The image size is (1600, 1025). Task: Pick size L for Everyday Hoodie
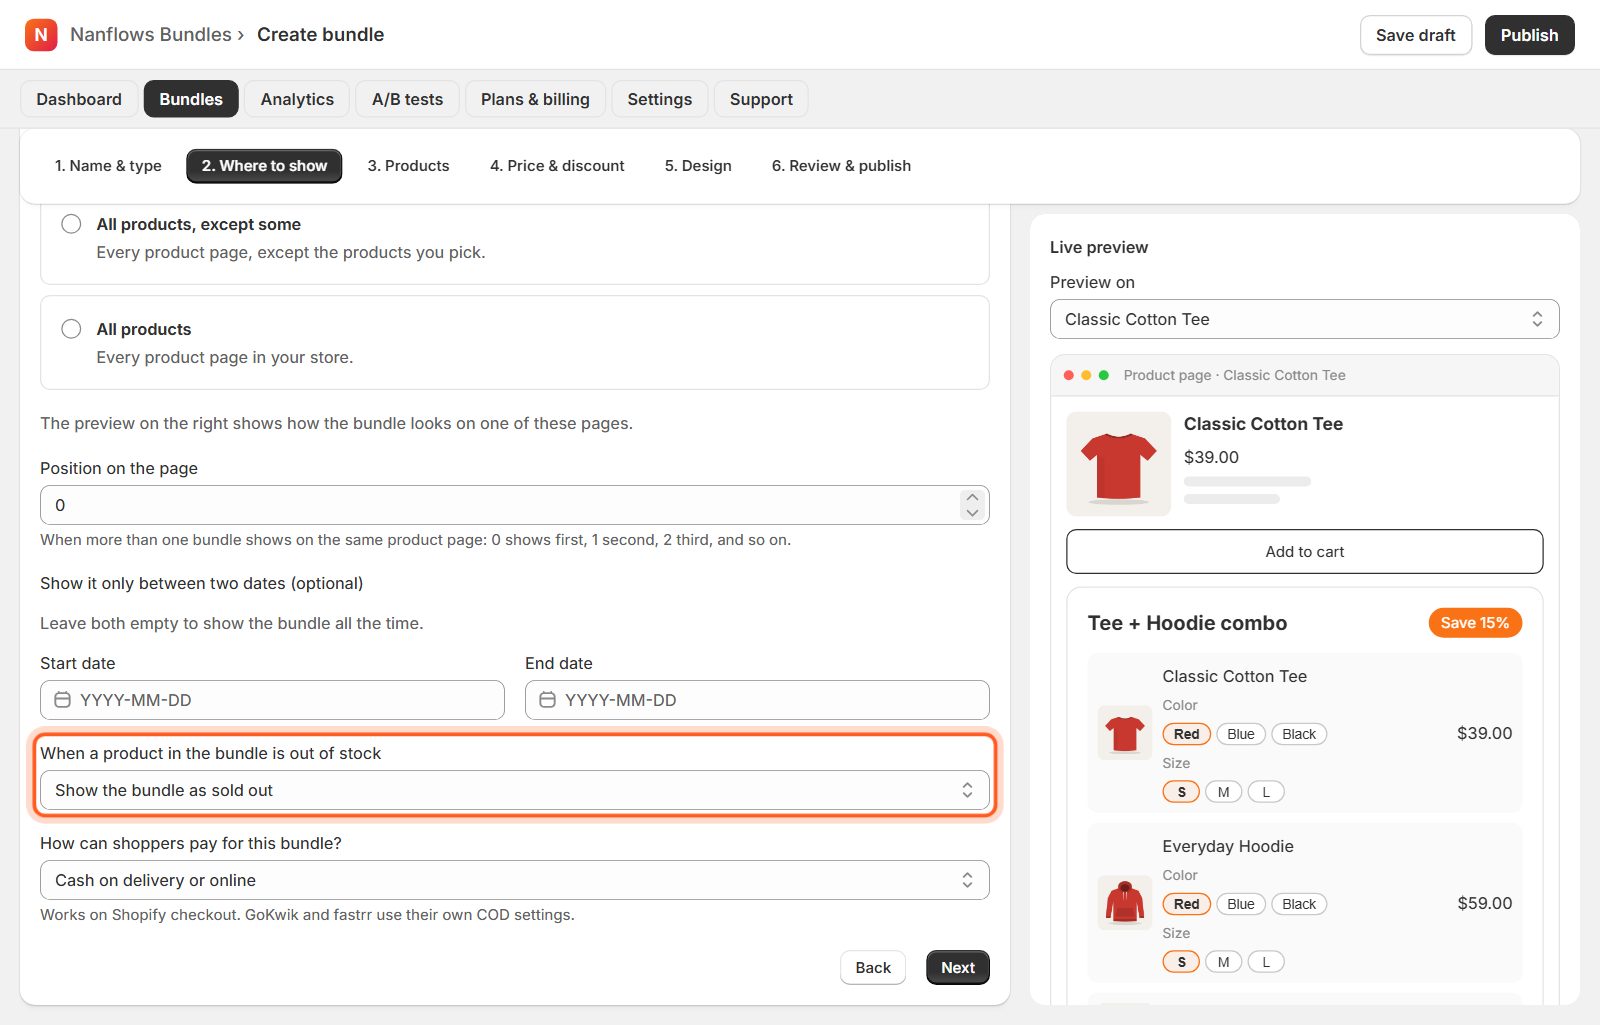point(1266,962)
